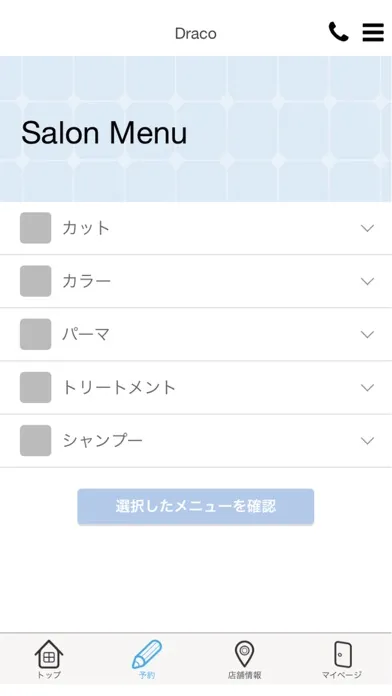Expand the パーマ row chevron
Viewport: 392px width, 696px height.
367,335
